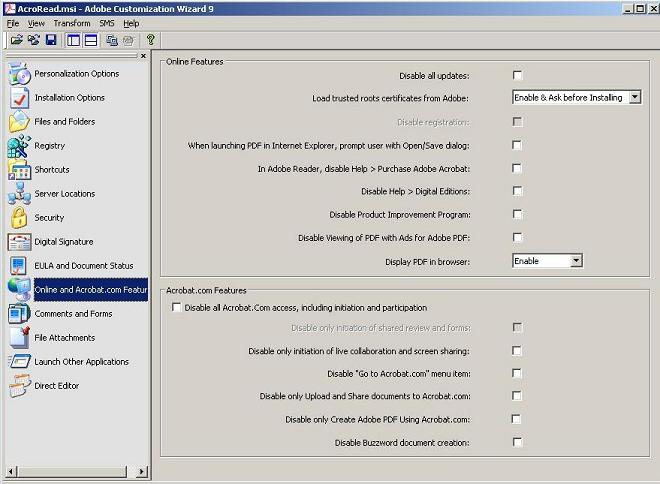Go to the Registry section icon

point(20,146)
